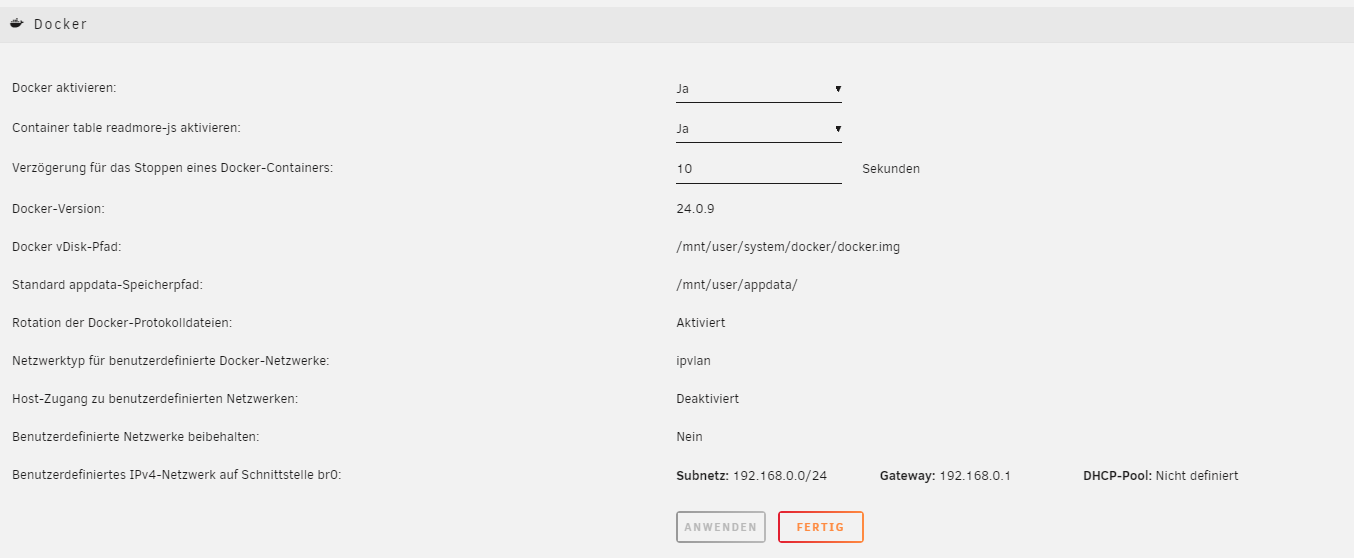Image resolution: width=1354 pixels, height=558 pixels.
Task: Click the 'DHCP-Pool: Nicht definiert' value
Action: point(1161,476)
